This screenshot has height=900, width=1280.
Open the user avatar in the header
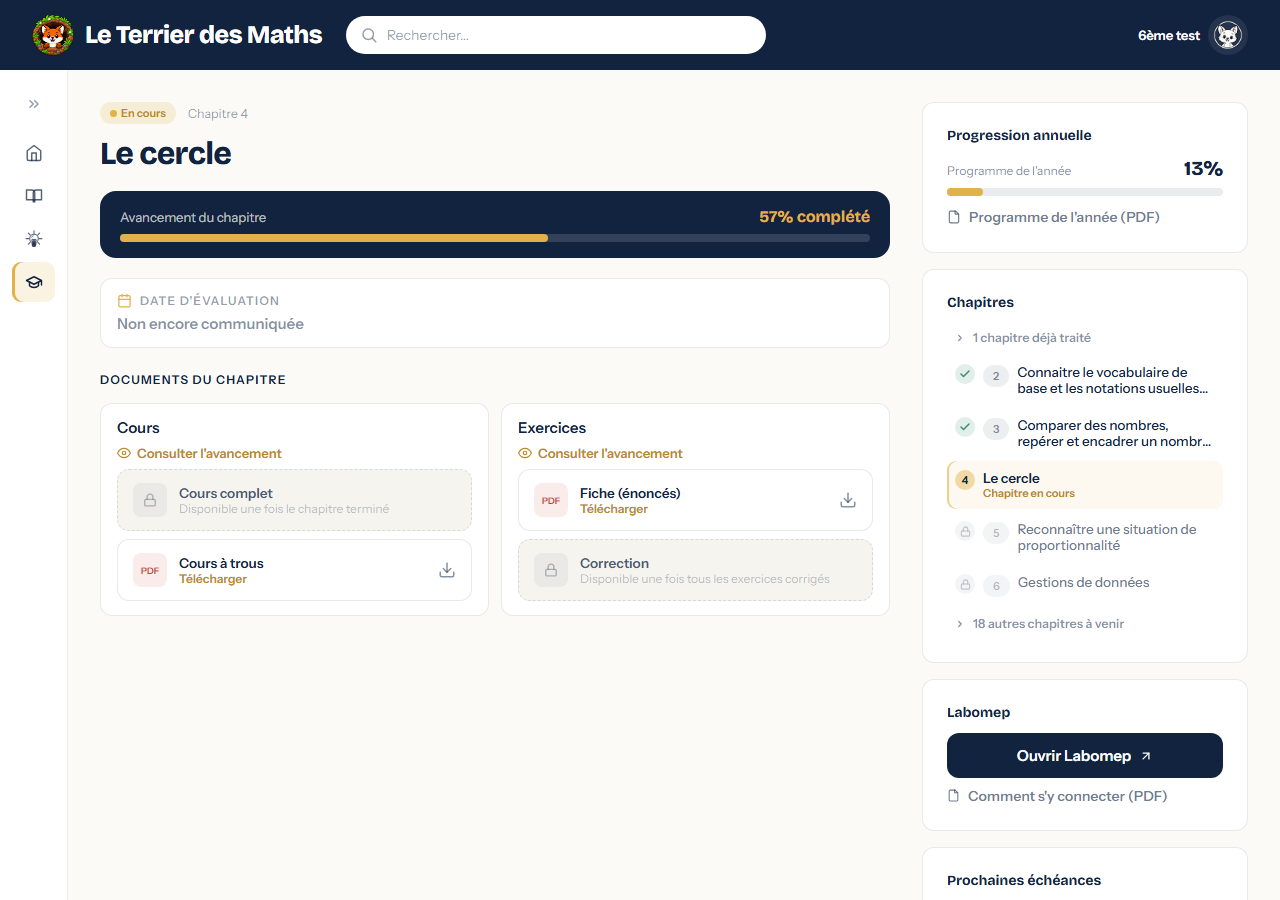tap(1227, 35)
